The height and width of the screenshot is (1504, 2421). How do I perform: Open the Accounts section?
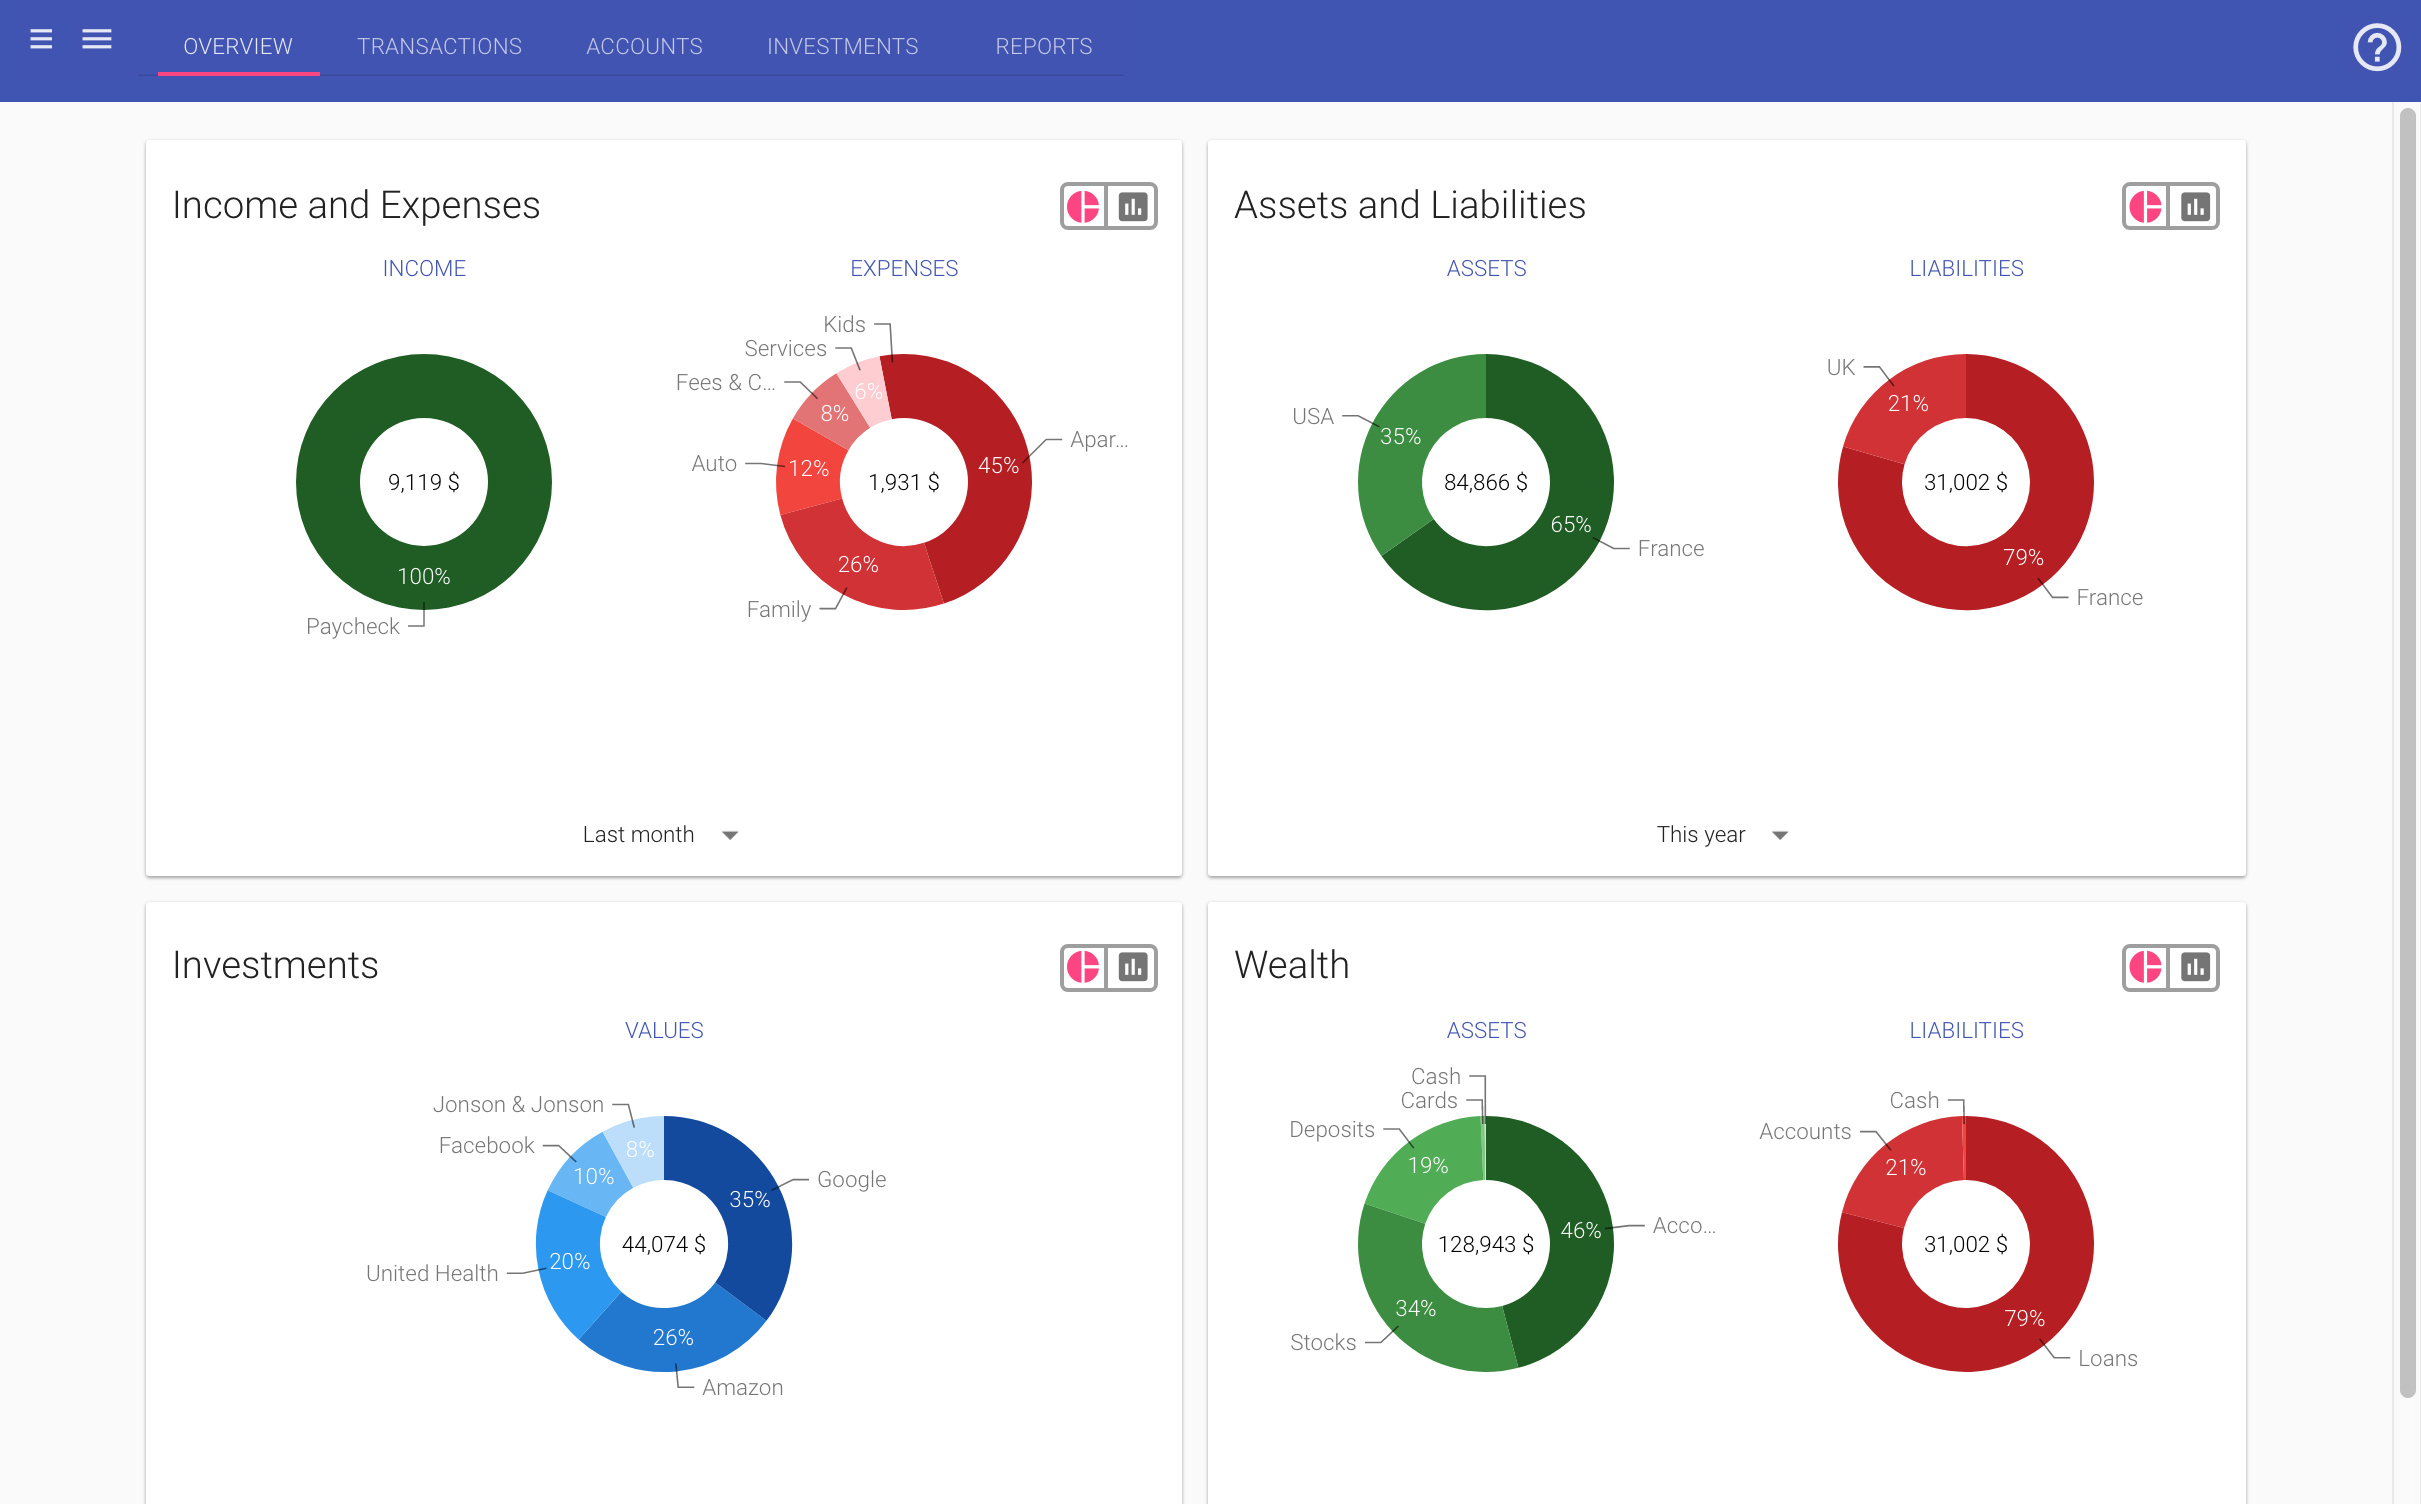coord(644,46)
